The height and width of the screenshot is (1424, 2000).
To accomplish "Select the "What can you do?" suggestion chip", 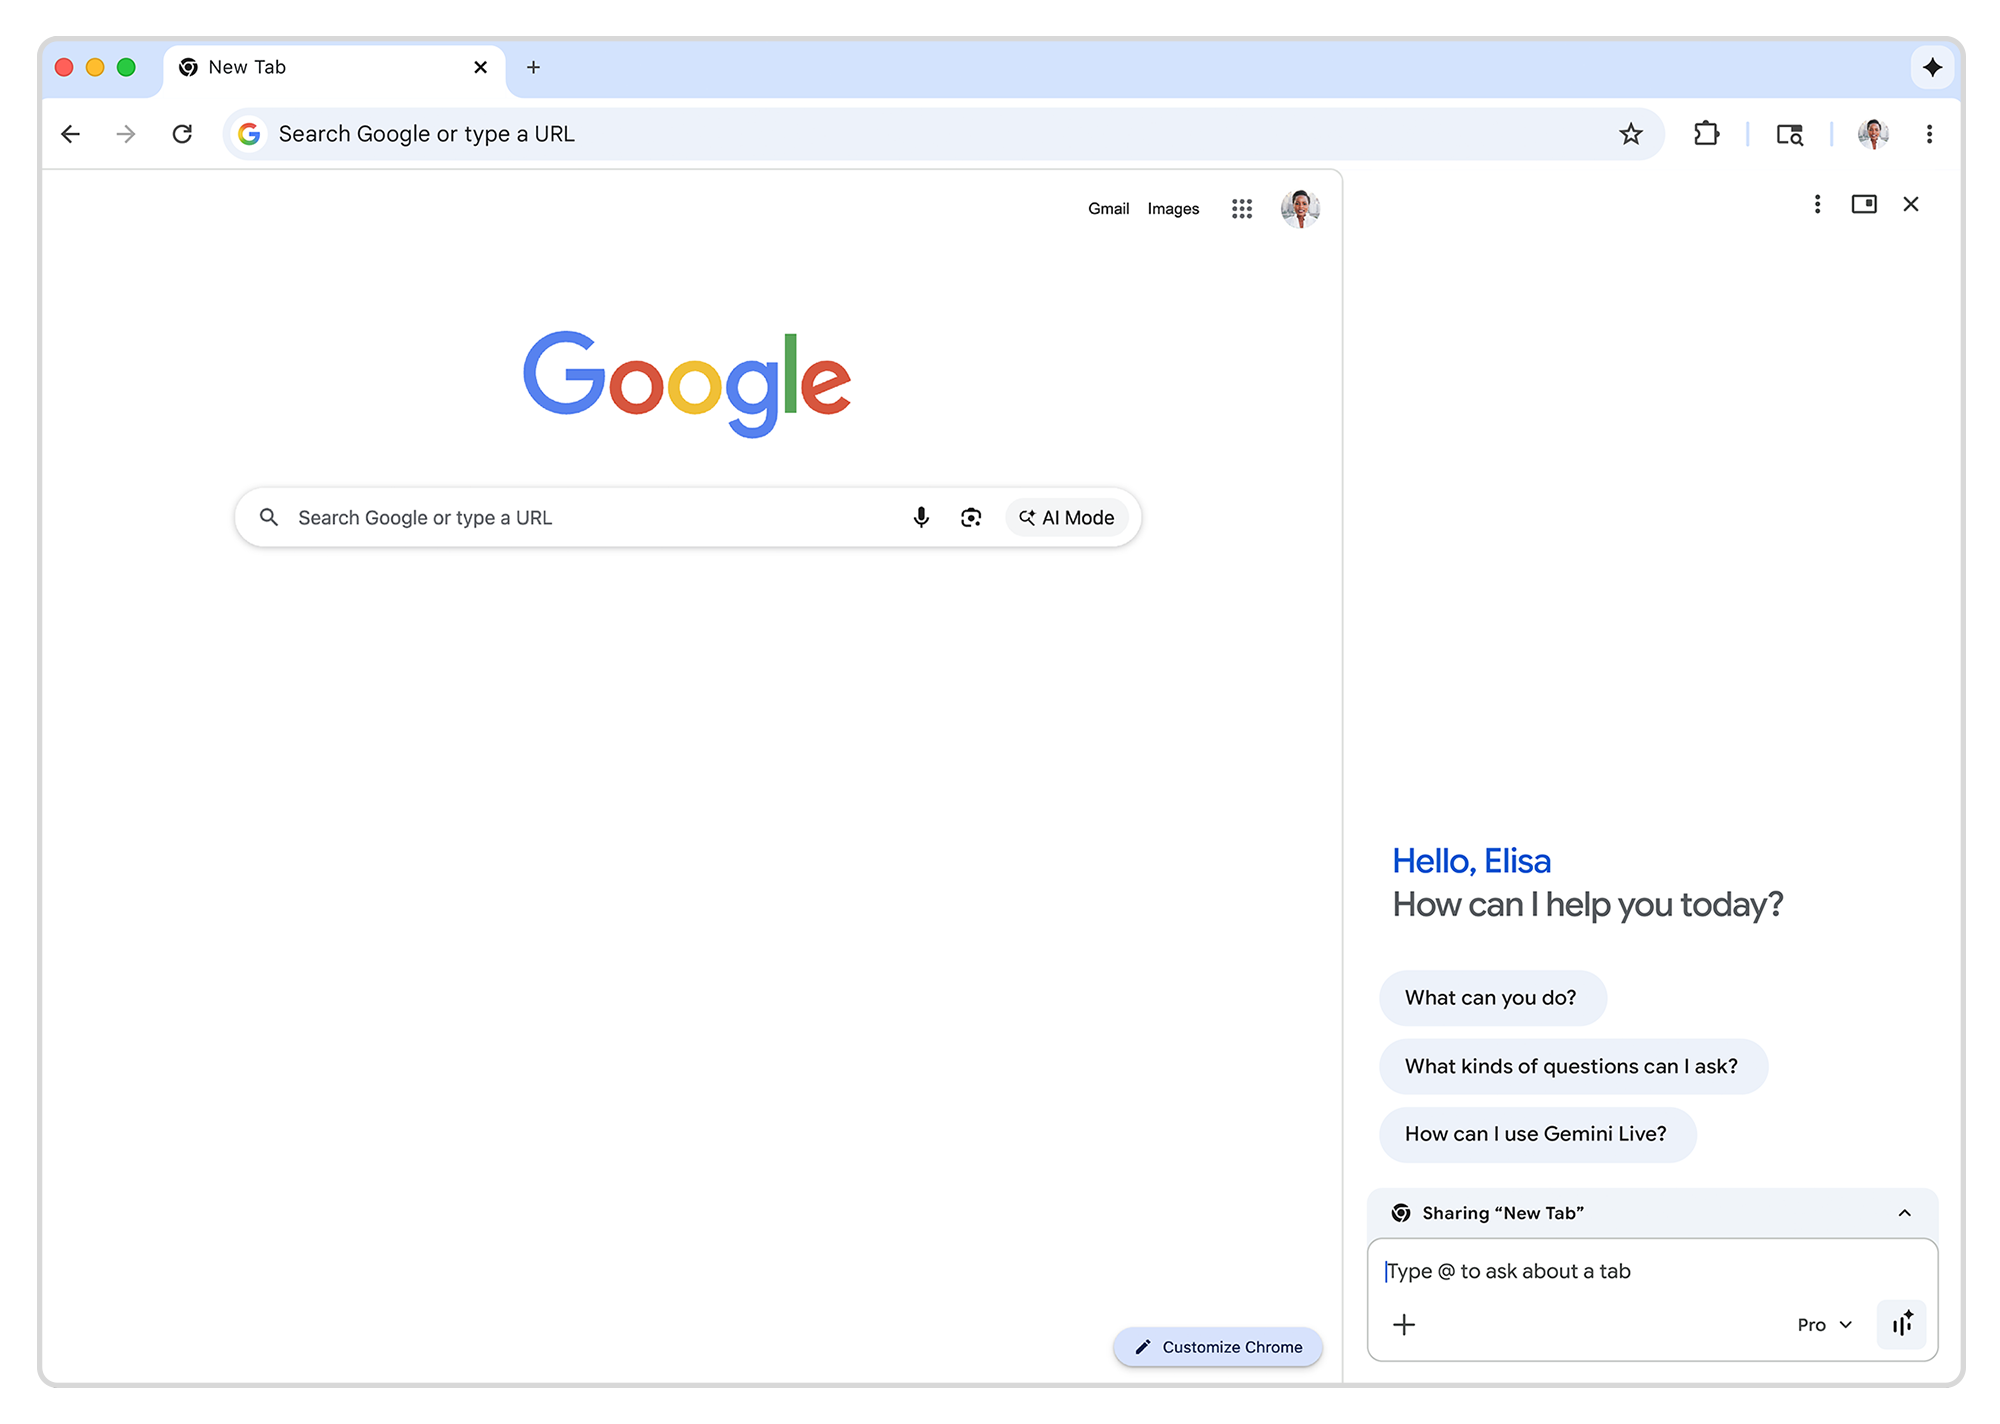I will click(x=1492, y=997).
